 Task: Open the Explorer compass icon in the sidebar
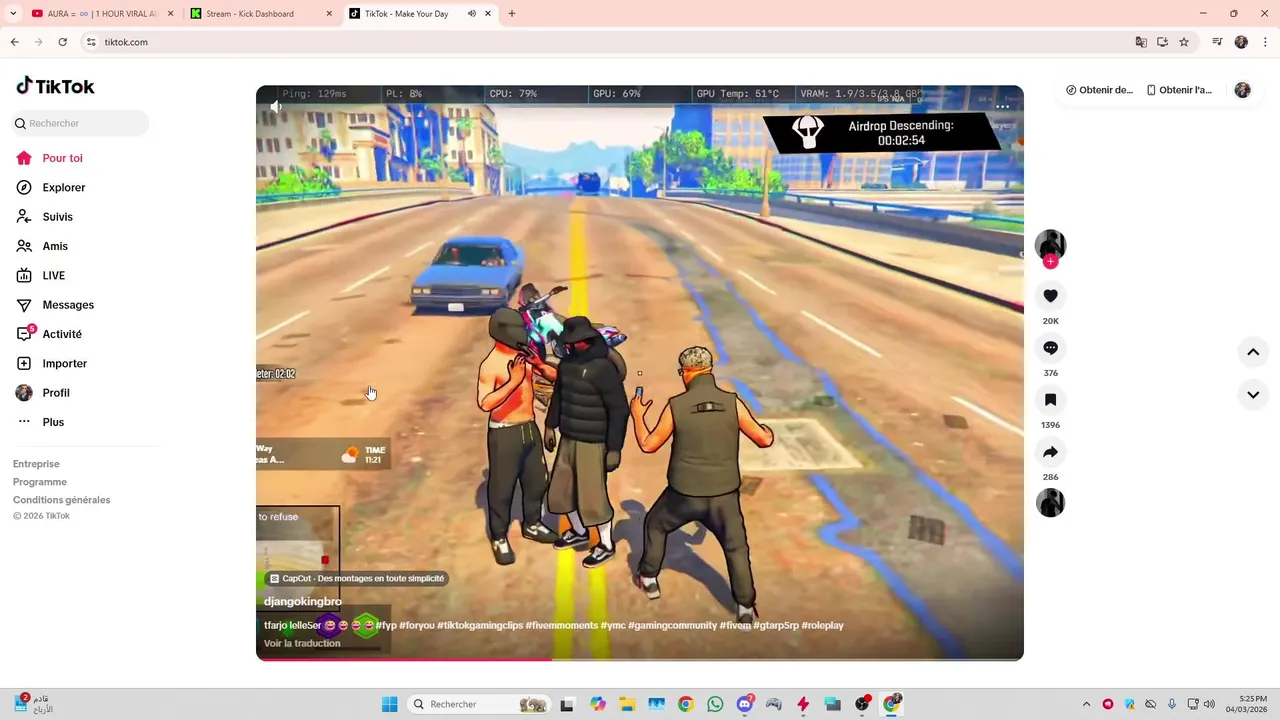click(x=24, y=187)
